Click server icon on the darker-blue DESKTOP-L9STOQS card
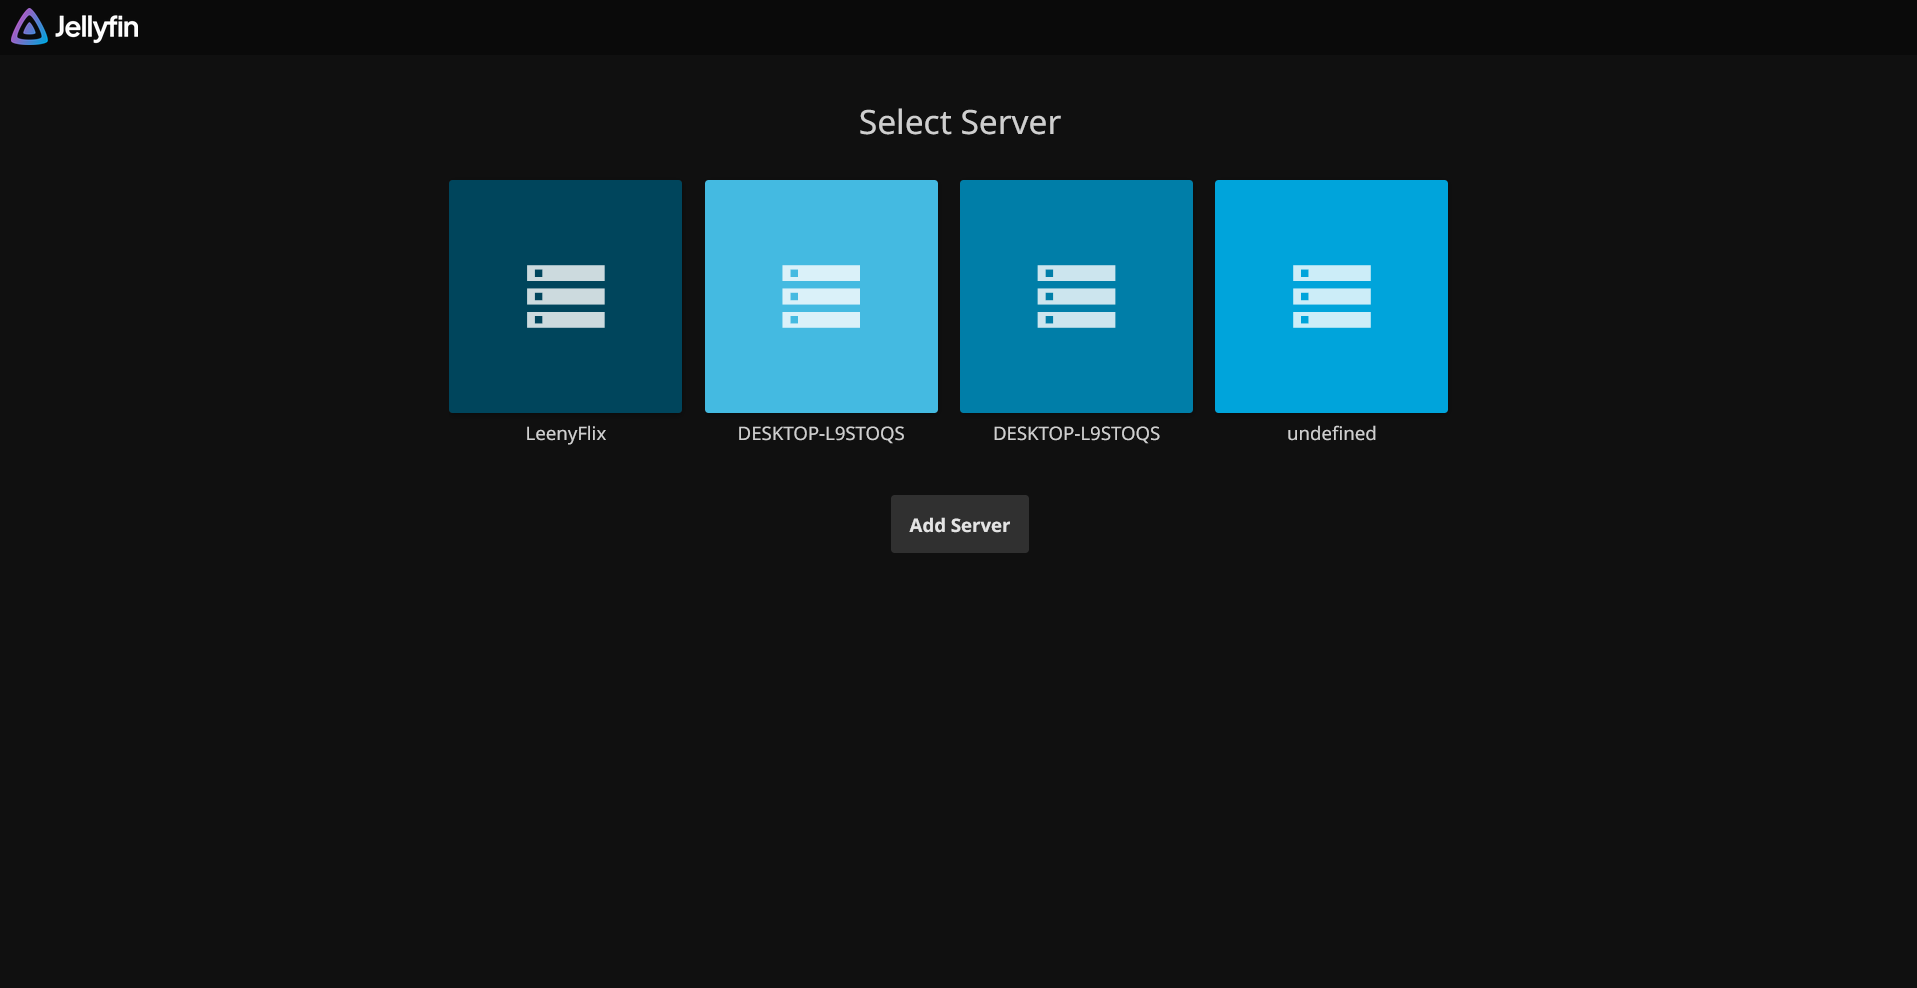The width and height of the screenshot is (1917, 988). point(1076,296)
